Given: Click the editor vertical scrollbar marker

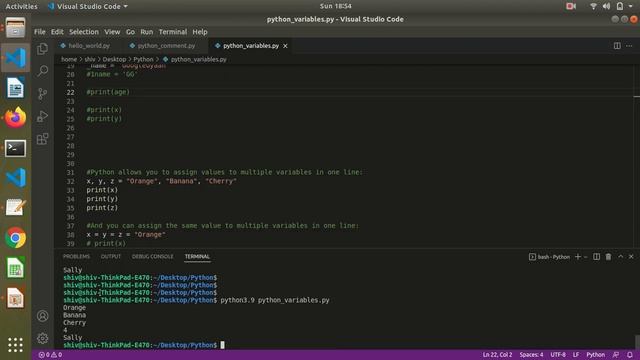Looking at the screenshot, I should pos(637,96).
